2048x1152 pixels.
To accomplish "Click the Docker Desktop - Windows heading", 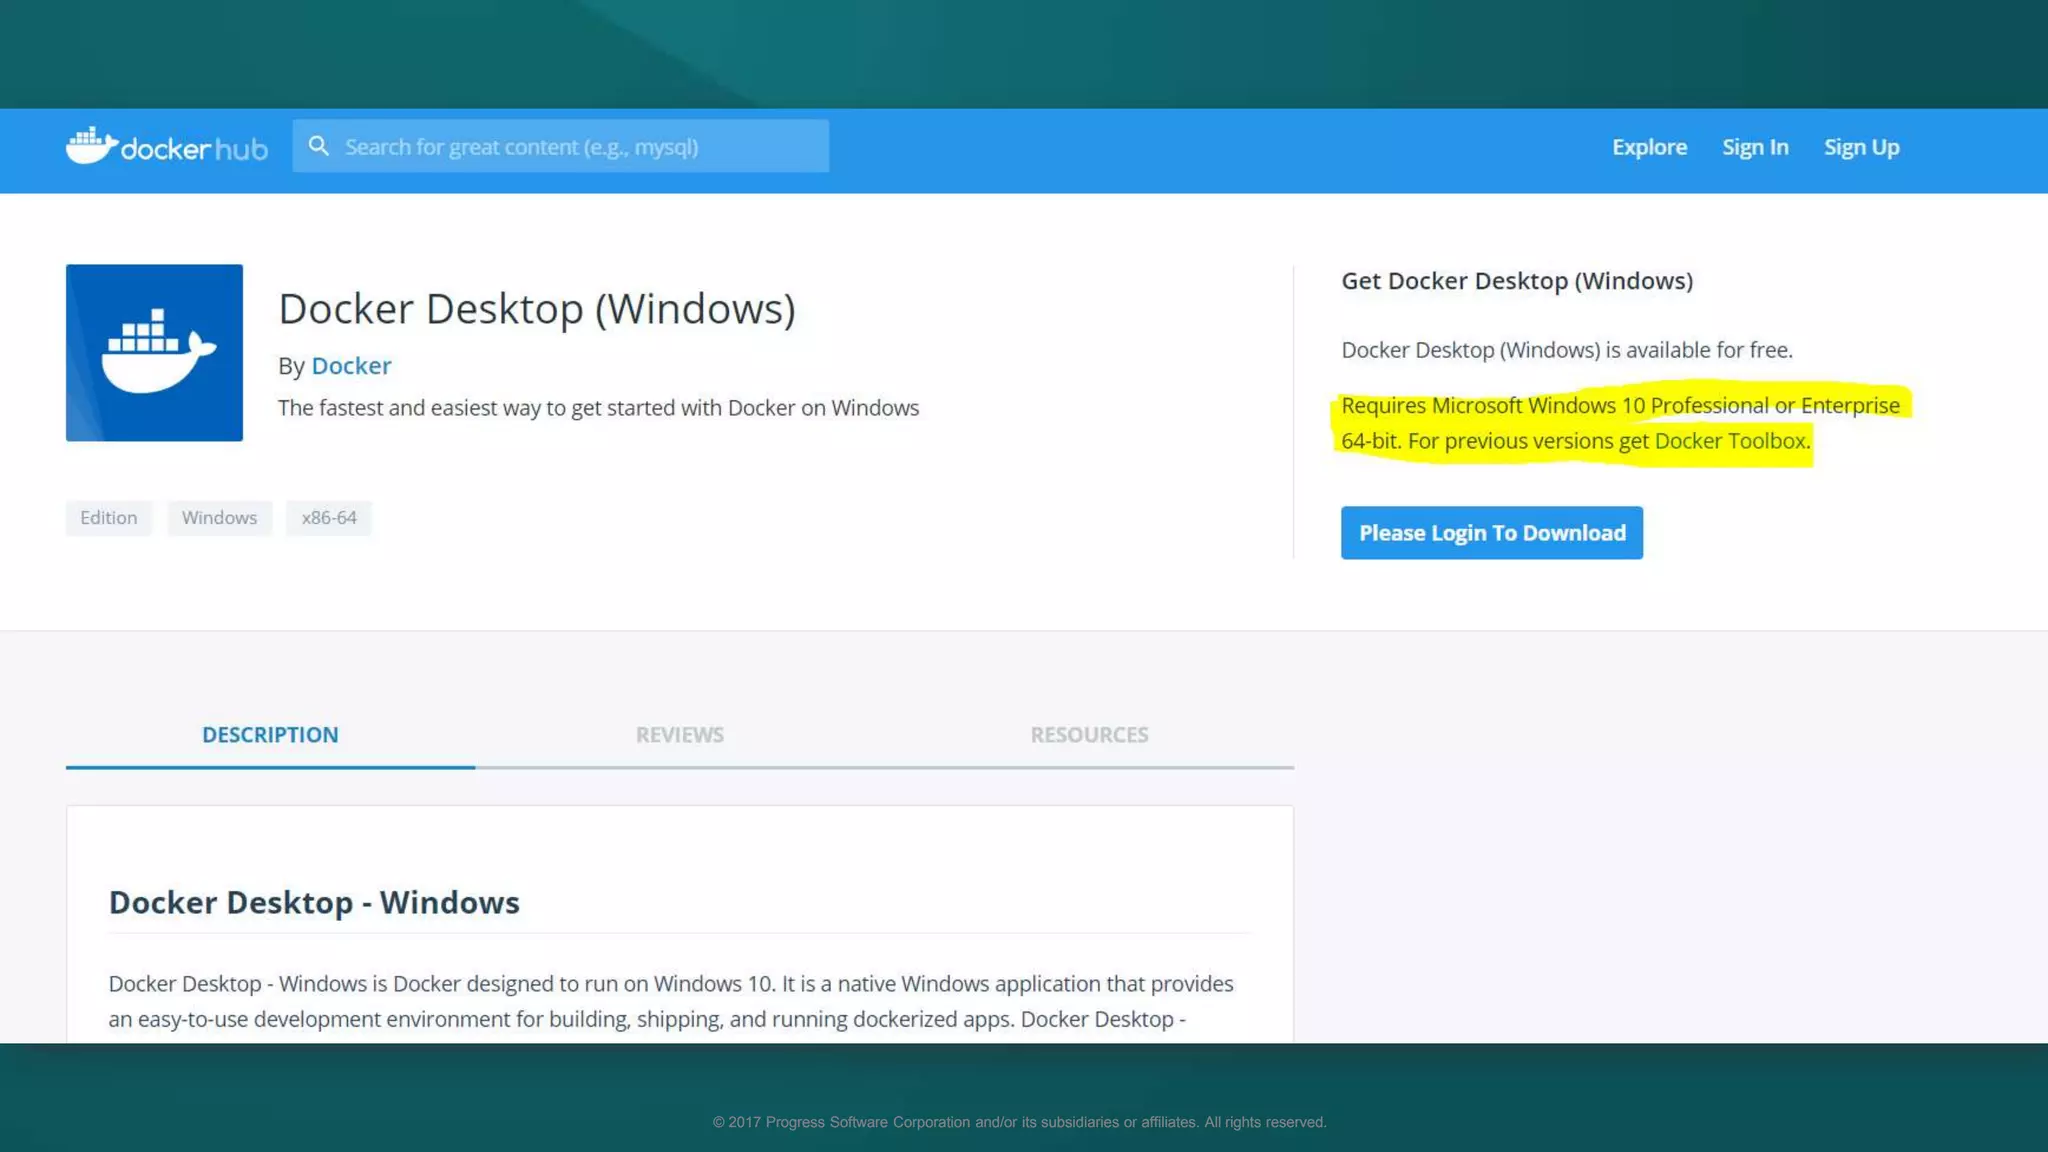I will 314,903.
